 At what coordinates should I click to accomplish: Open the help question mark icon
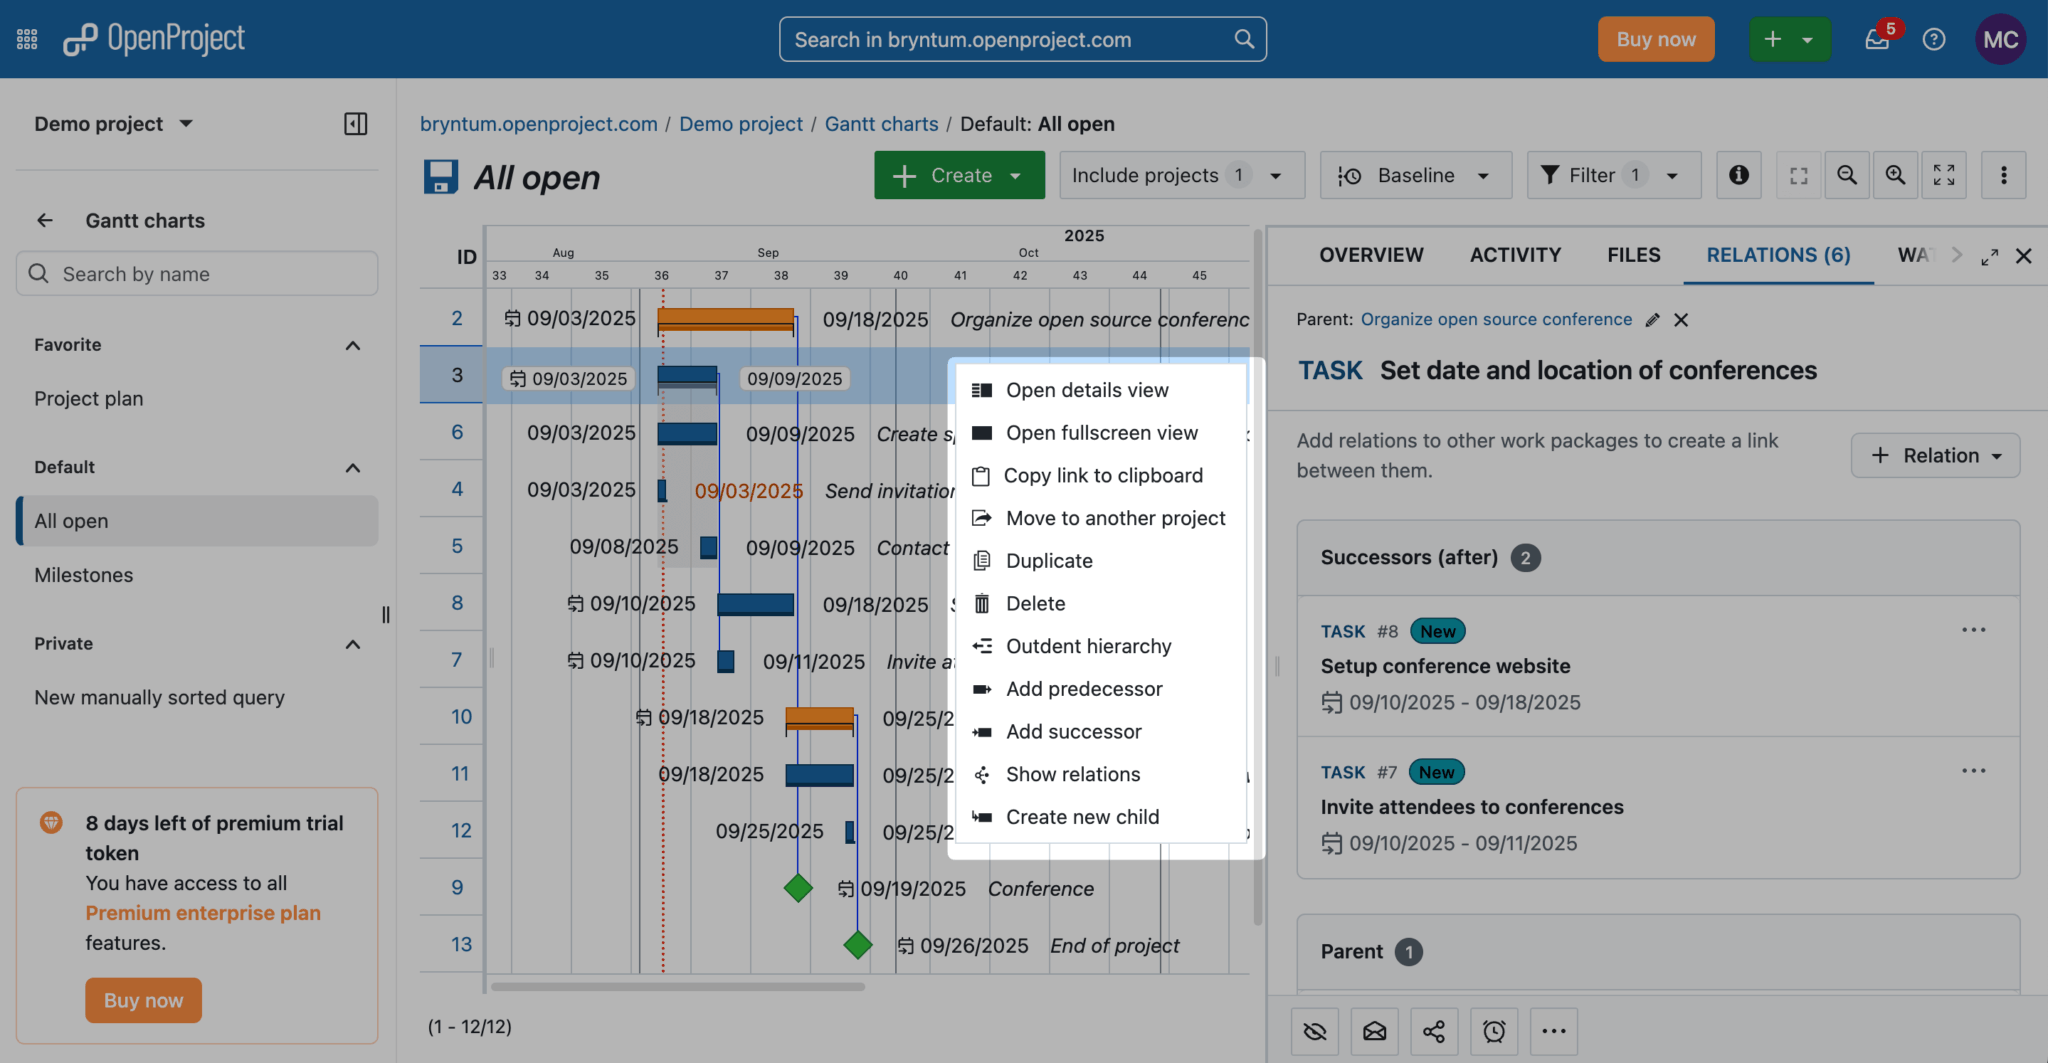1934,40
